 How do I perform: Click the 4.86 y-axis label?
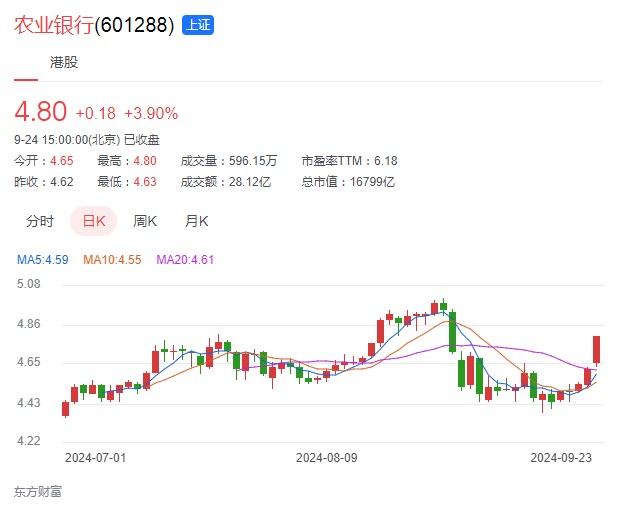pyautogui.click(x=29, y=324)
